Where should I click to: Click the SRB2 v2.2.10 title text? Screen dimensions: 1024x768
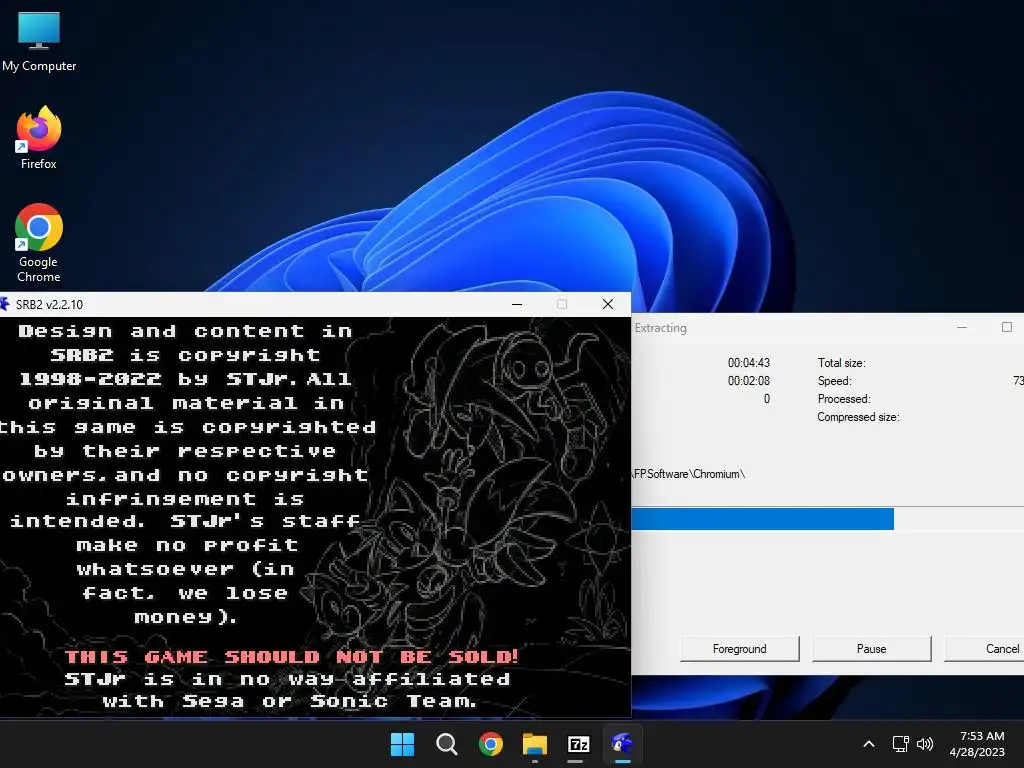(49, 304)
